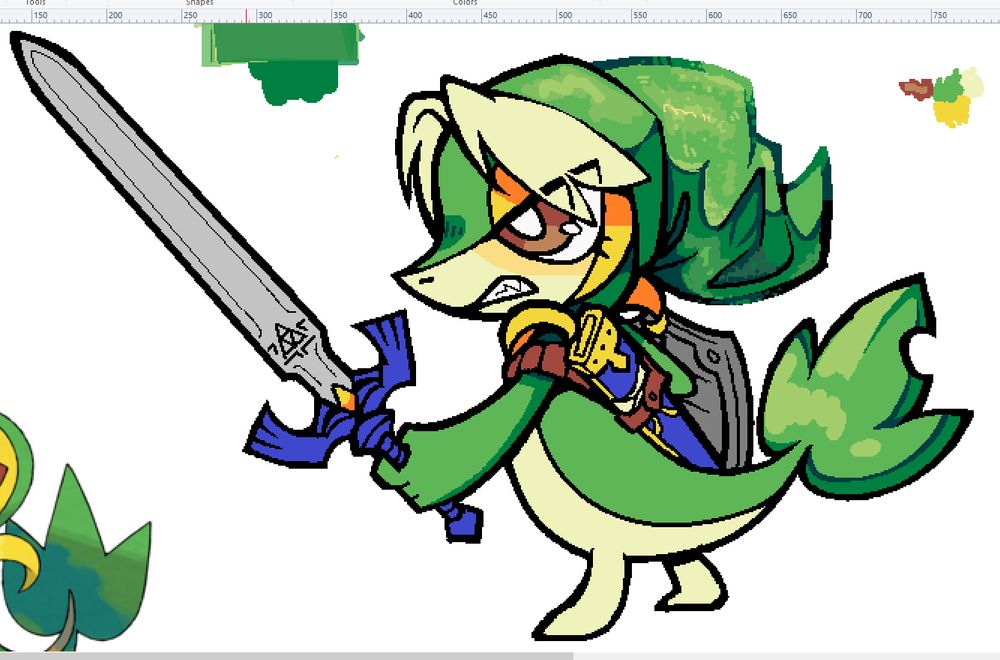Pick the pale cream paint dab on canvas

[x=973, y=83]
